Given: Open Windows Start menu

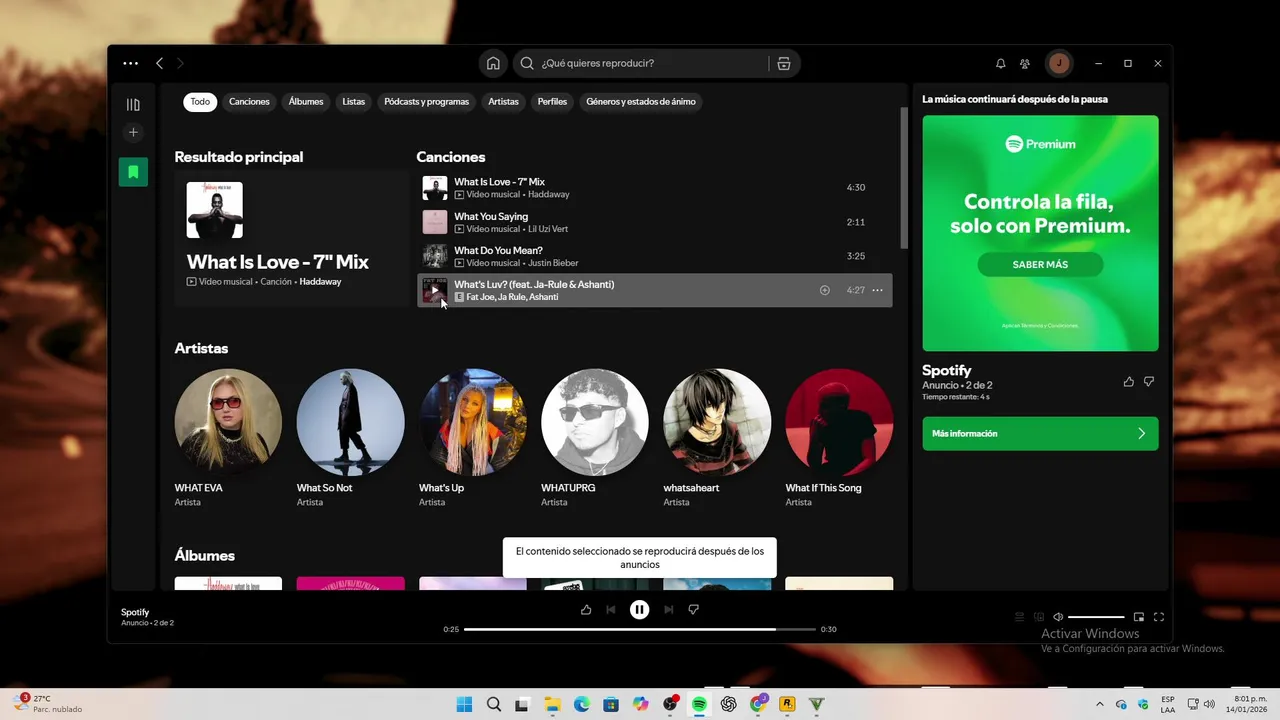Looking at the screenshot, I should [464, 704].
